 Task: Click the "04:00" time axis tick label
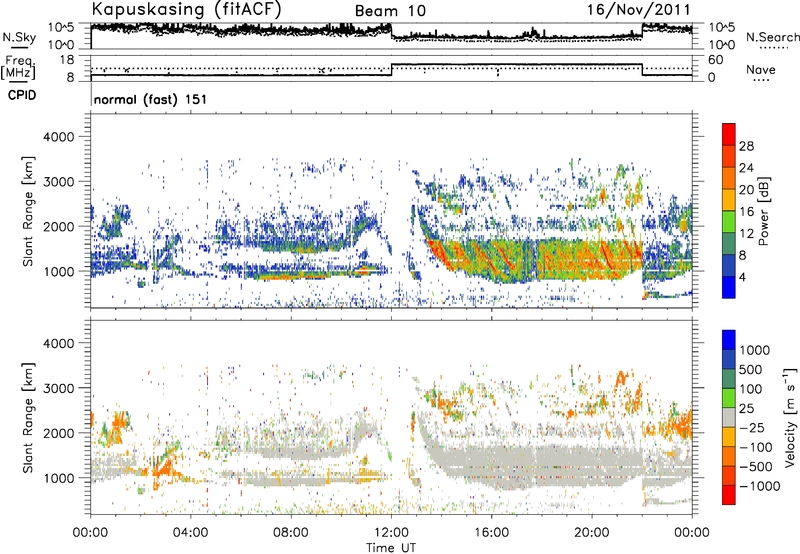(x=191, y=533)
